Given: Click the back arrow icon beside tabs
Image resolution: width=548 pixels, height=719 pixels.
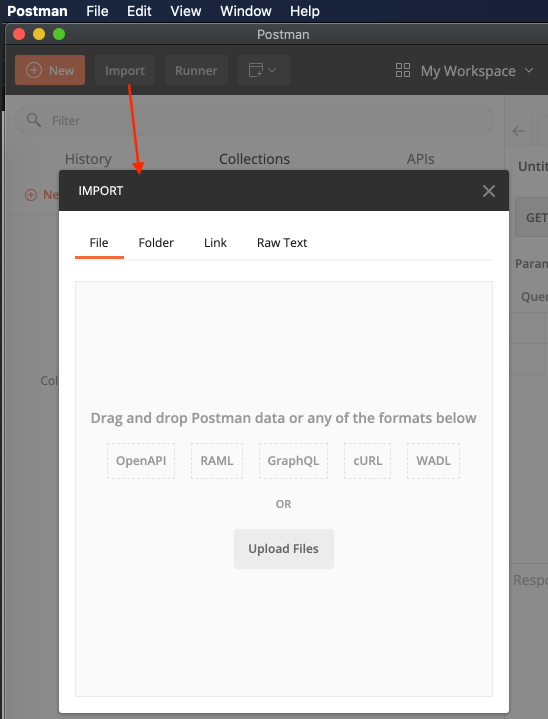Looking at the screenshot, I should (518, 131).
